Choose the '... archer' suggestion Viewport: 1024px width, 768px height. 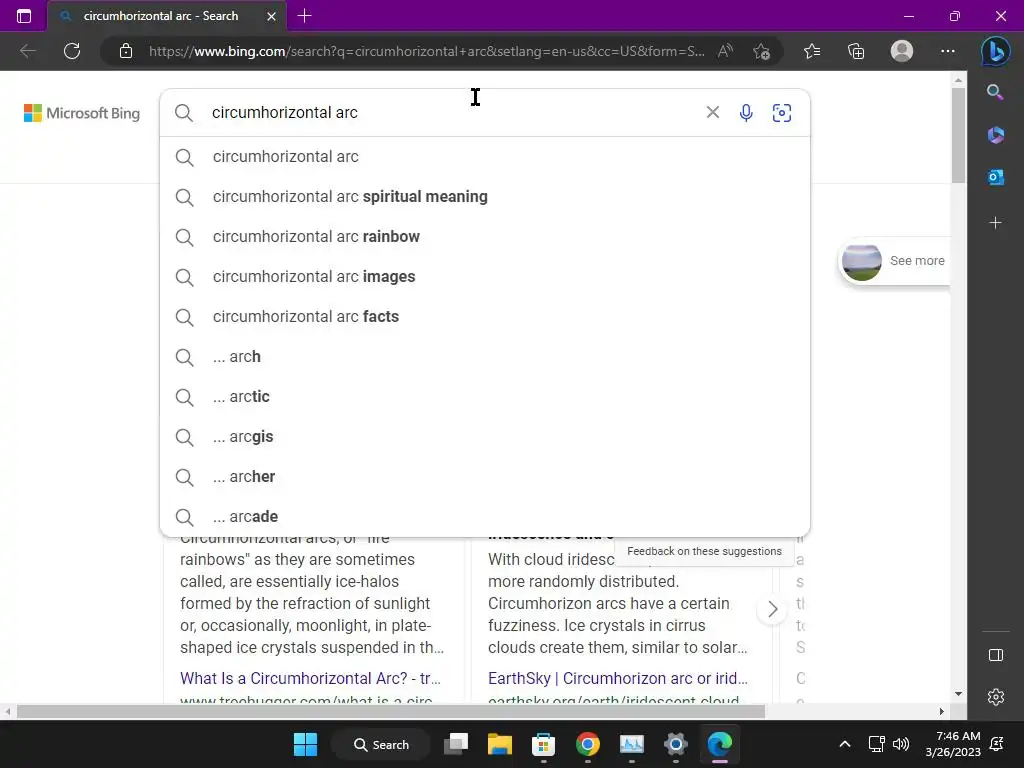click(x=485, y=476)
